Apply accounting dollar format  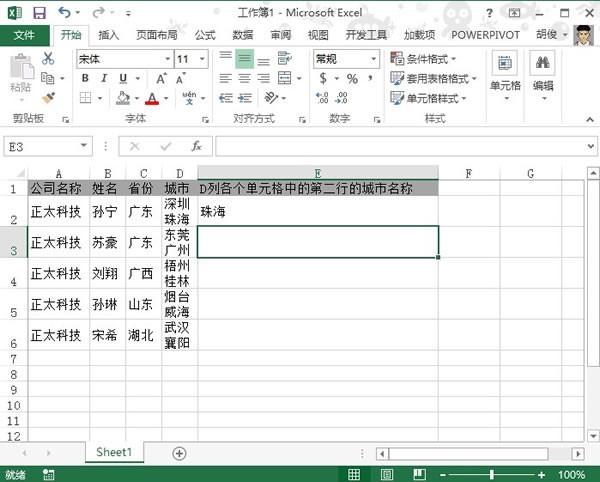coord(323,78)
